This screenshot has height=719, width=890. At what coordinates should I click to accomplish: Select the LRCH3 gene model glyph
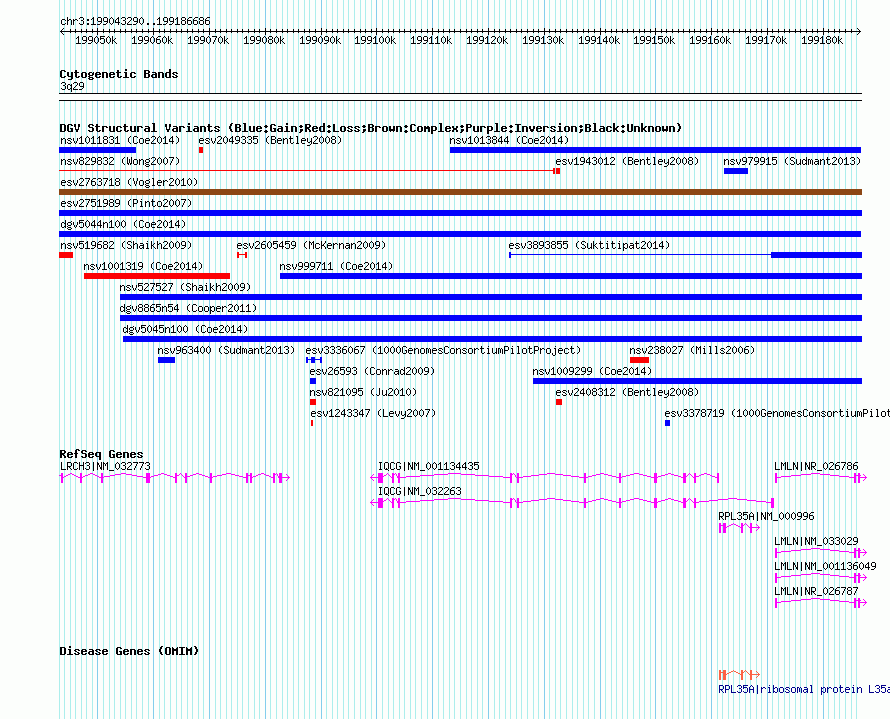(x=175, y=478)
